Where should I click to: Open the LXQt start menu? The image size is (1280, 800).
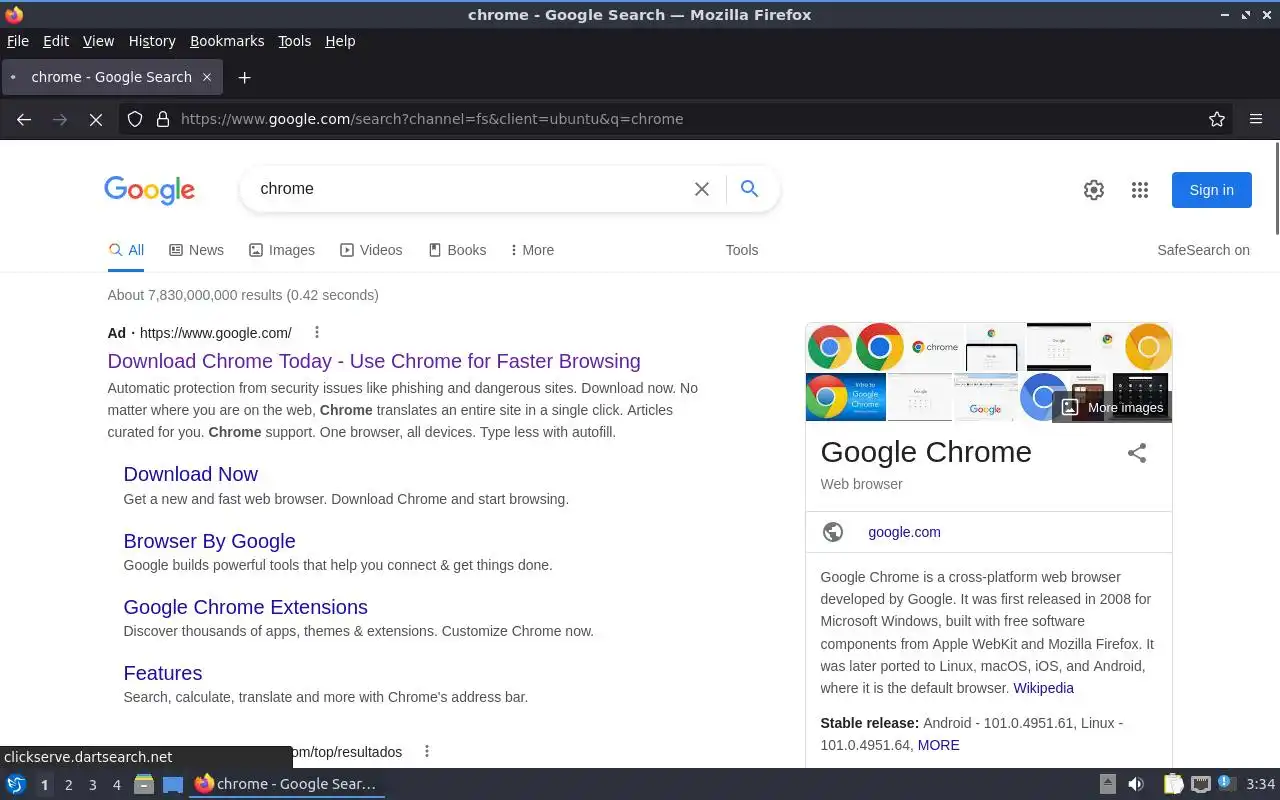(16, 784)
